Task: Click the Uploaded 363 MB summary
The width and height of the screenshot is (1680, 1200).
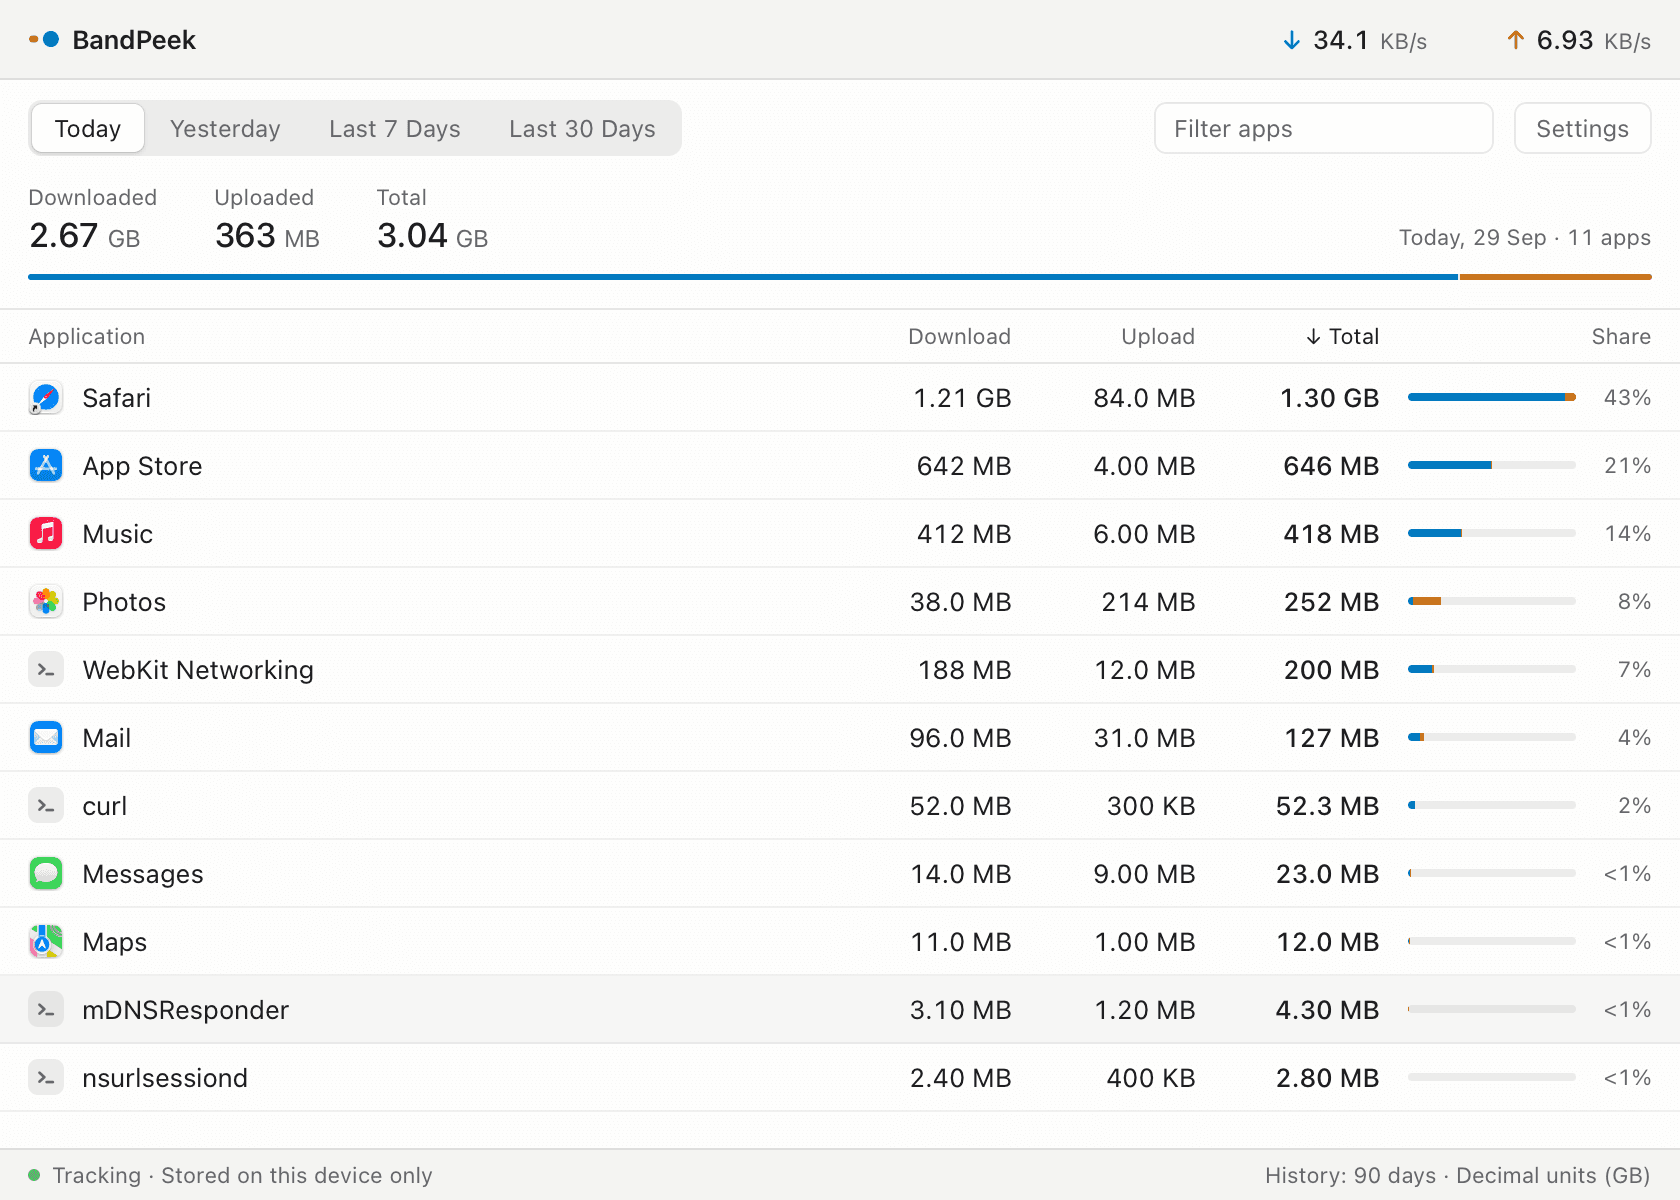Action: (x=267, y=220)
